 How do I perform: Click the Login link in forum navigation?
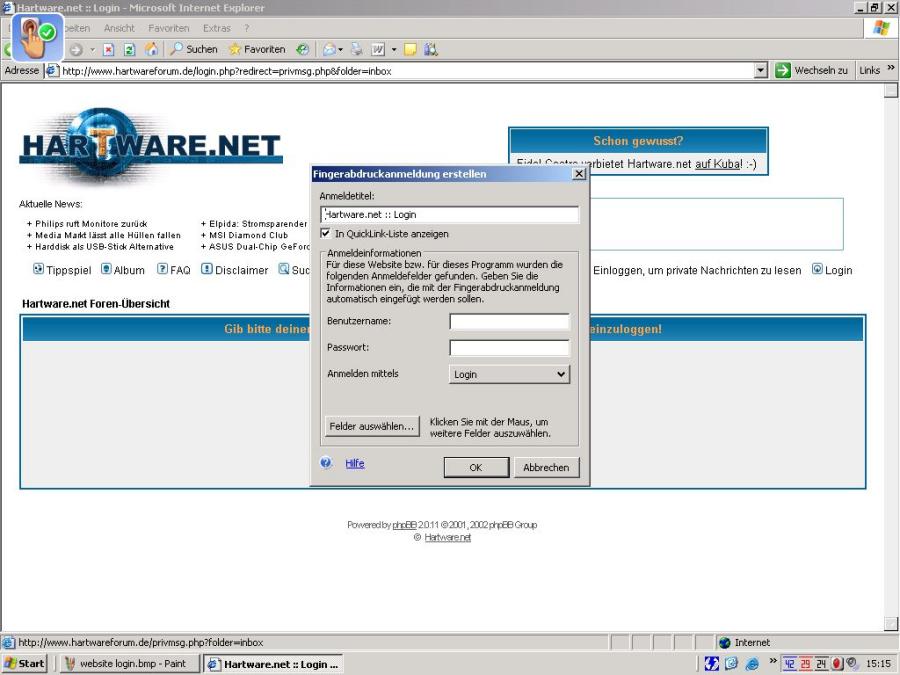[832, 270]
